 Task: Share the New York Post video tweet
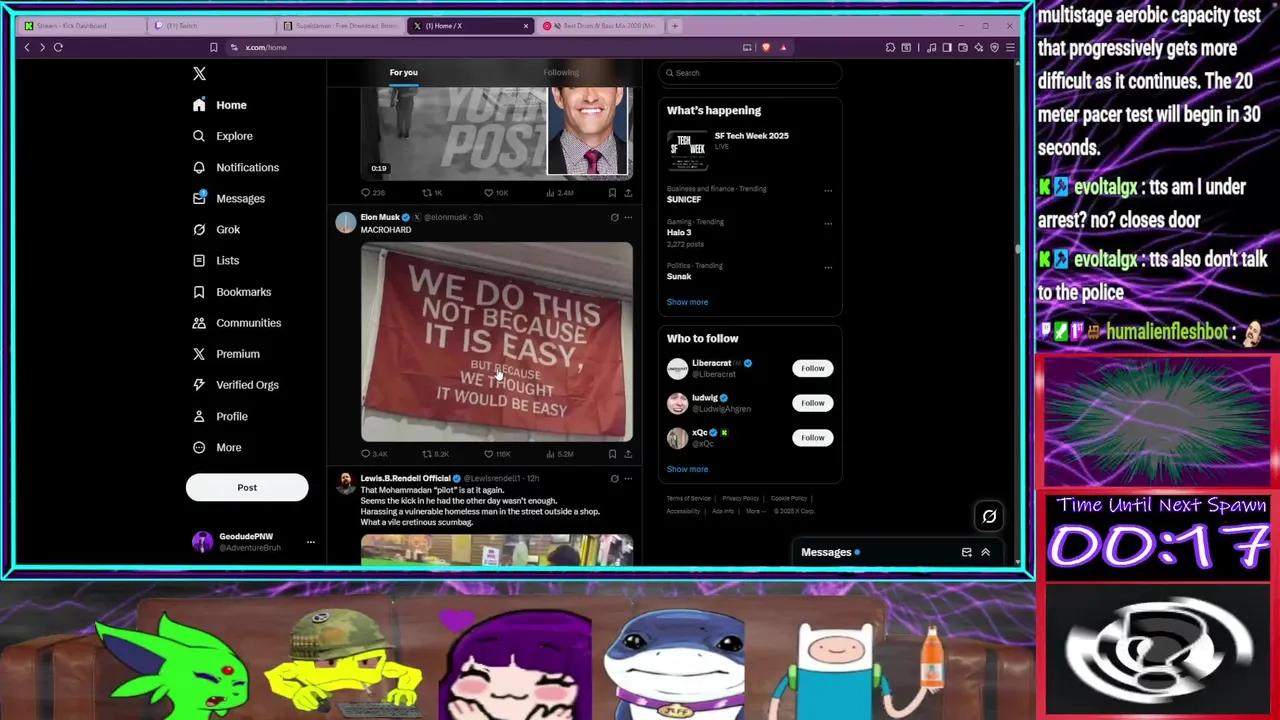(628, 192)
